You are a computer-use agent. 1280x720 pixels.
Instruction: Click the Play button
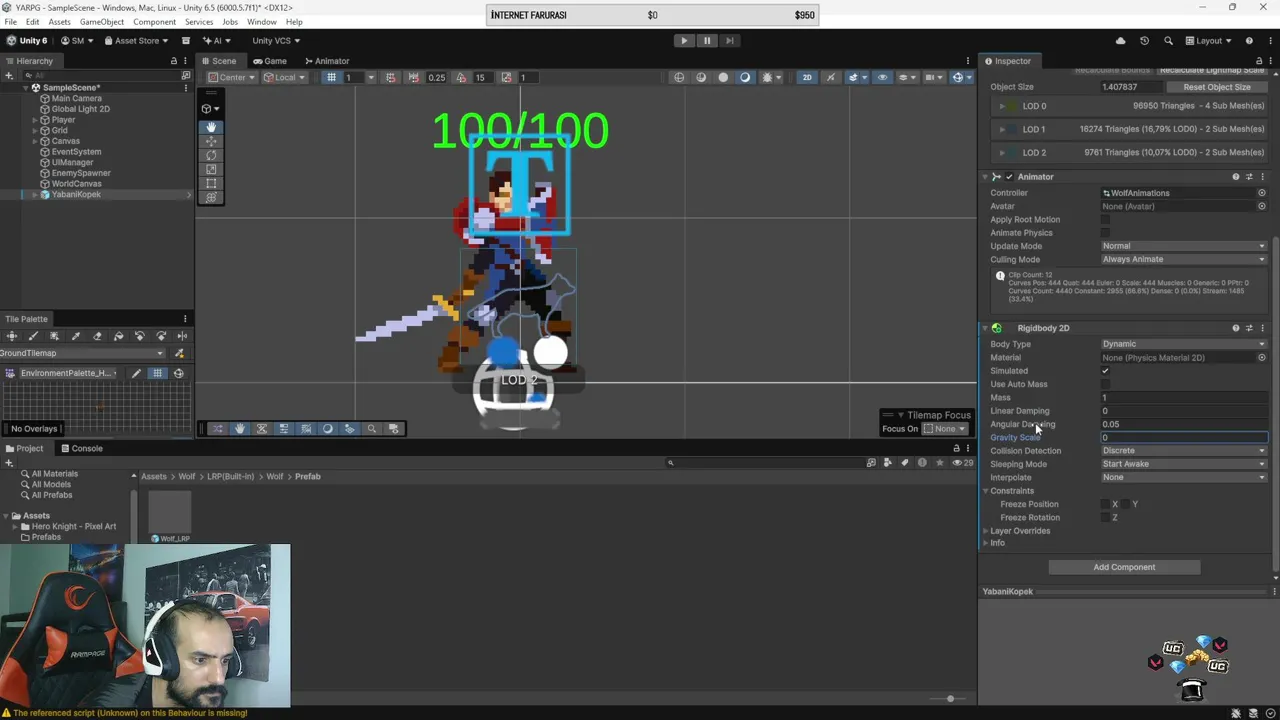click(x=684, y=41)
